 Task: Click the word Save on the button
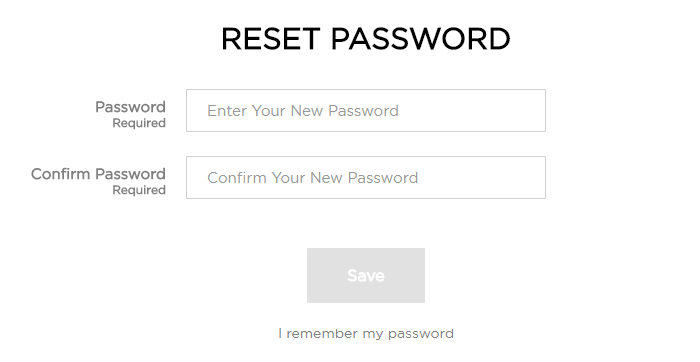tap(366, 276)
